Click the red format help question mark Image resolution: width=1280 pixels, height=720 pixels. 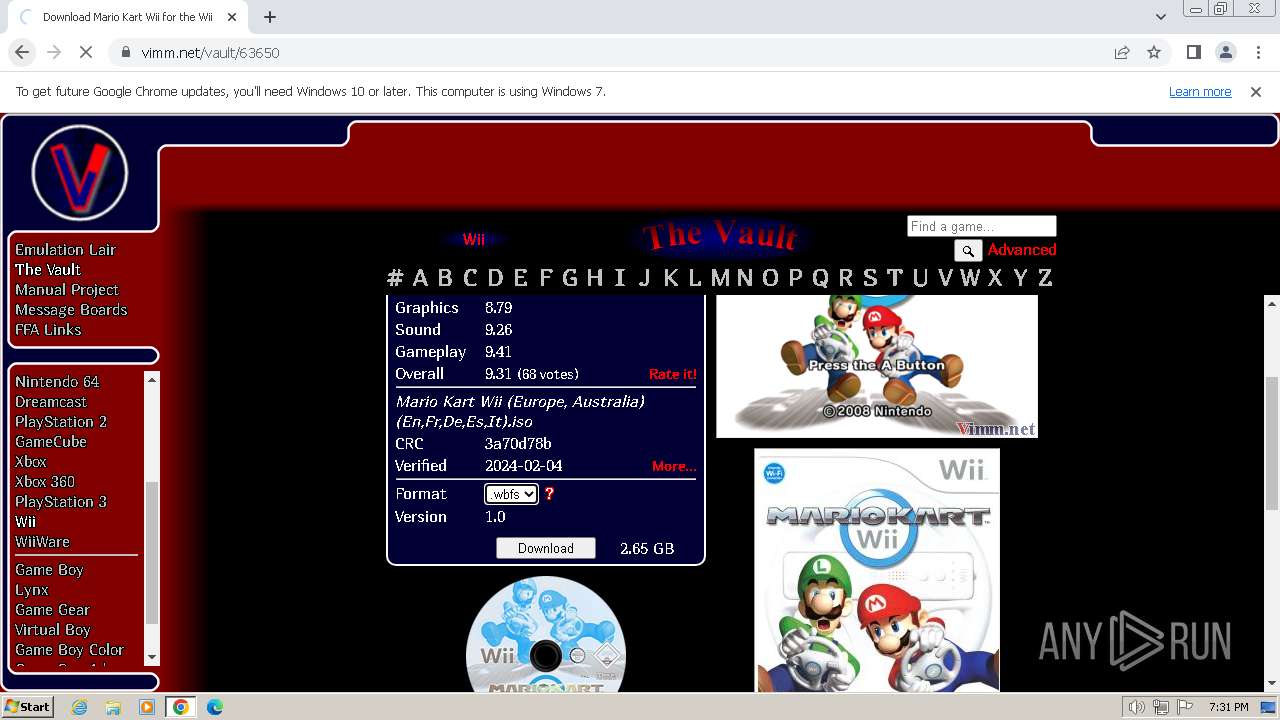click(549, 494)
